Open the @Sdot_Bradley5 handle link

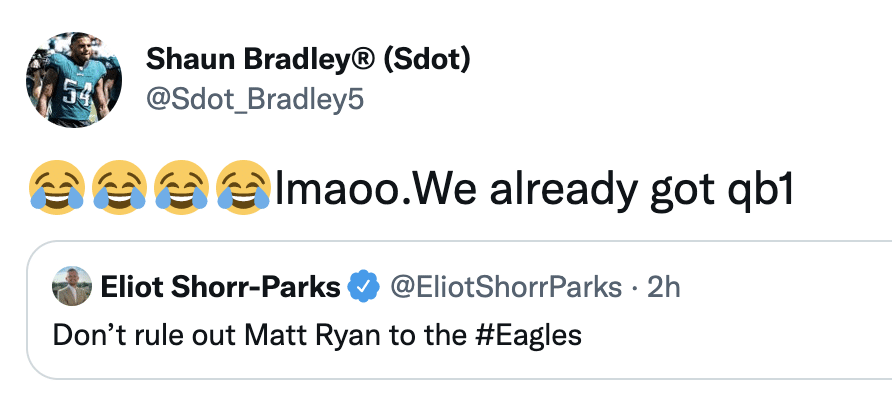click(254, 100)
